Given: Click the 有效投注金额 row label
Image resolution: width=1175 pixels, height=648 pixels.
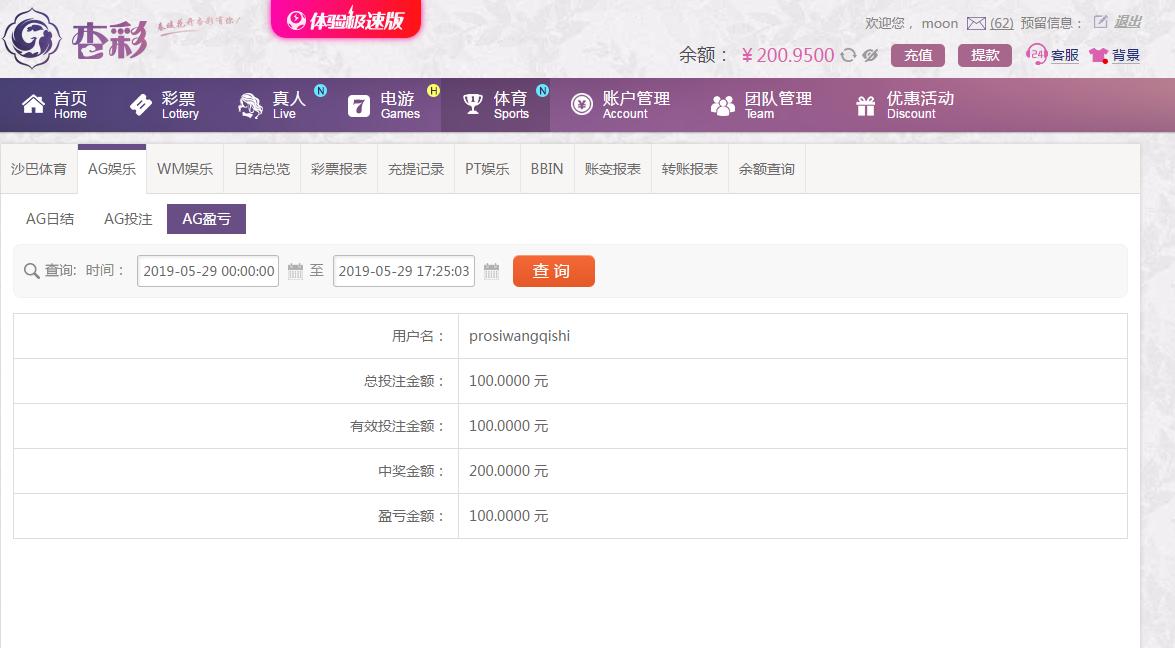Looking at the screenshot, I should click(398, 426).
